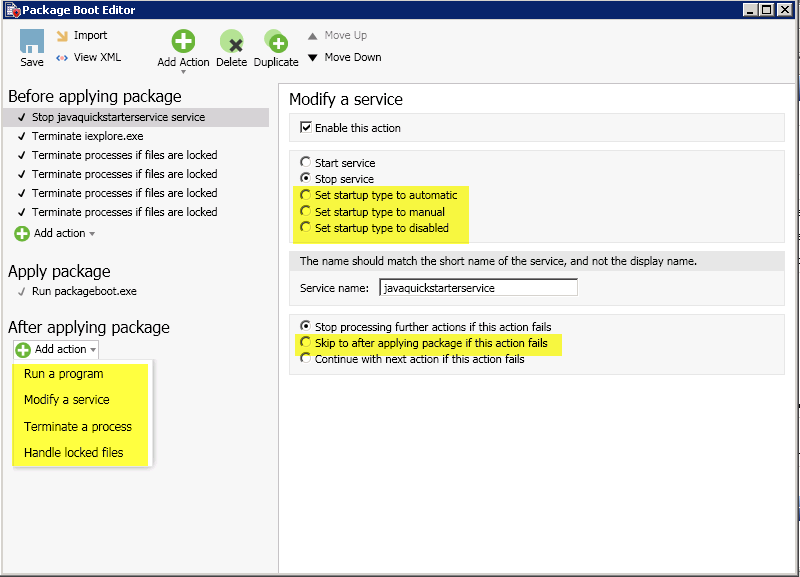Click the Modify a service panel heading

[x=346, y=99]
